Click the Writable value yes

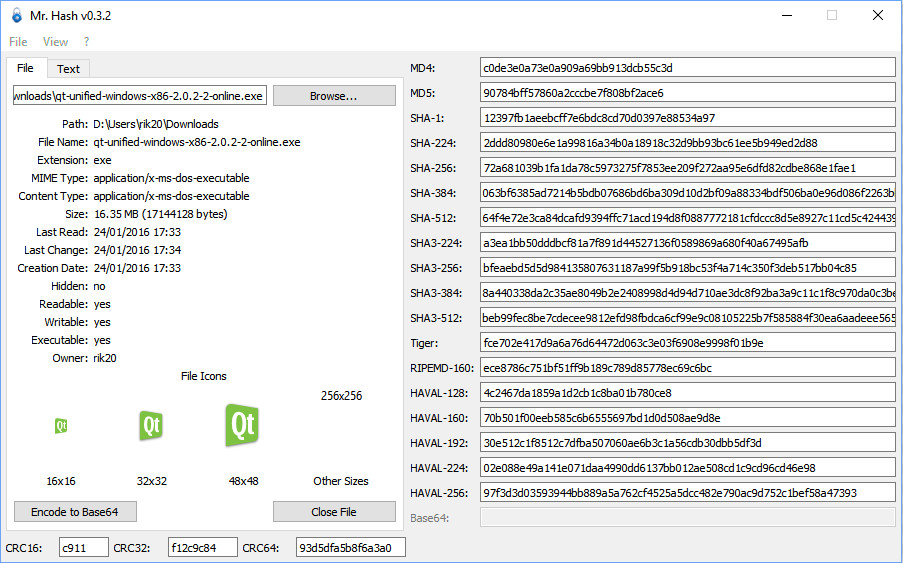(102, 322)
